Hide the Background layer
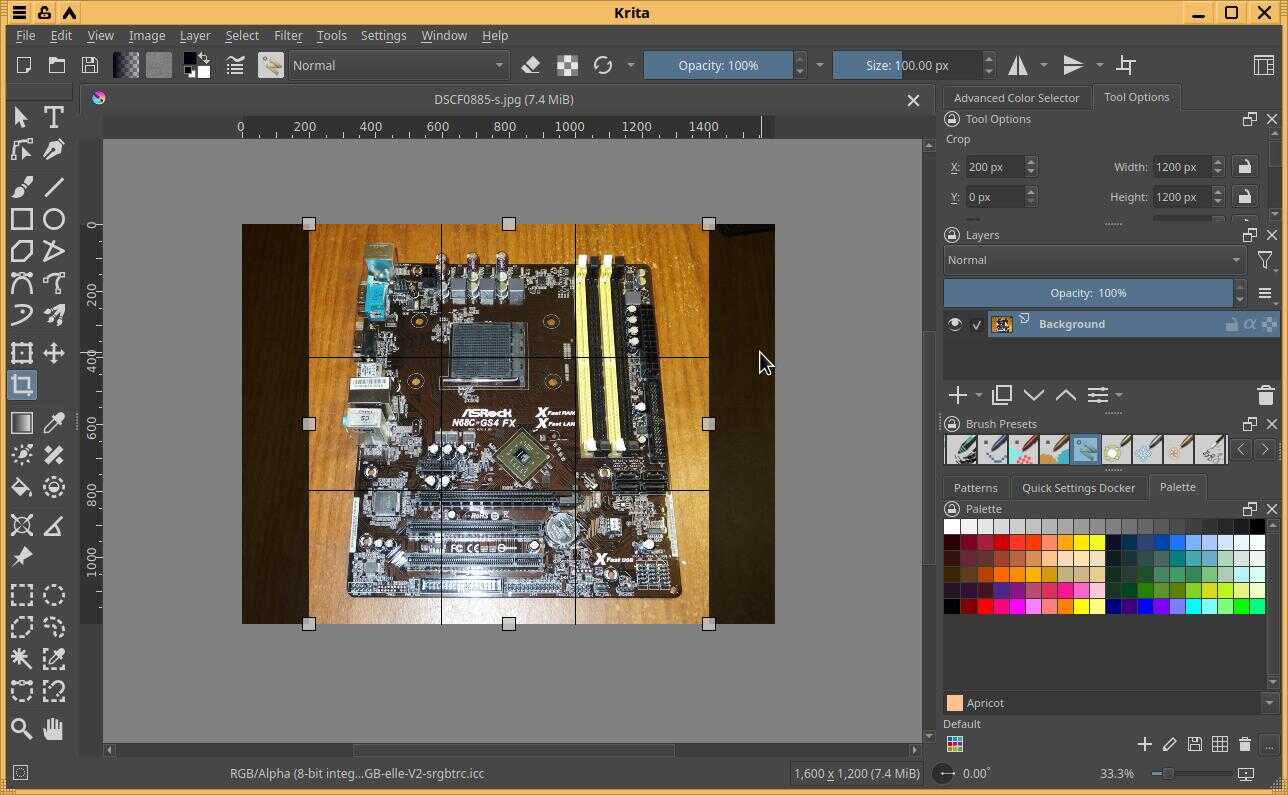The image size is (1288, 795). (954, 324)
